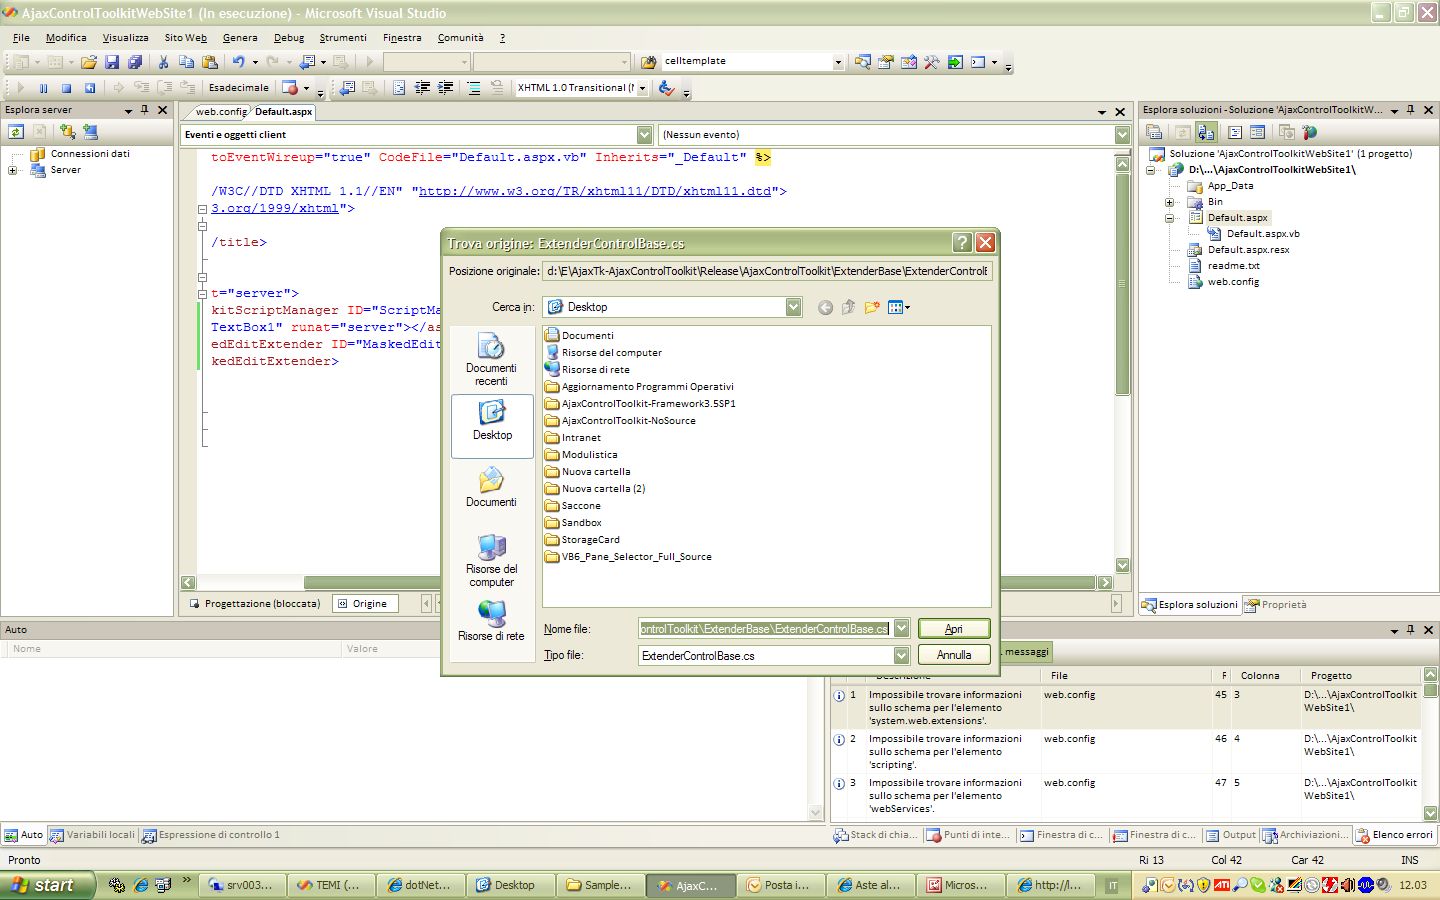Select Risorse del computer in the places bar

(x=491, y=560)
